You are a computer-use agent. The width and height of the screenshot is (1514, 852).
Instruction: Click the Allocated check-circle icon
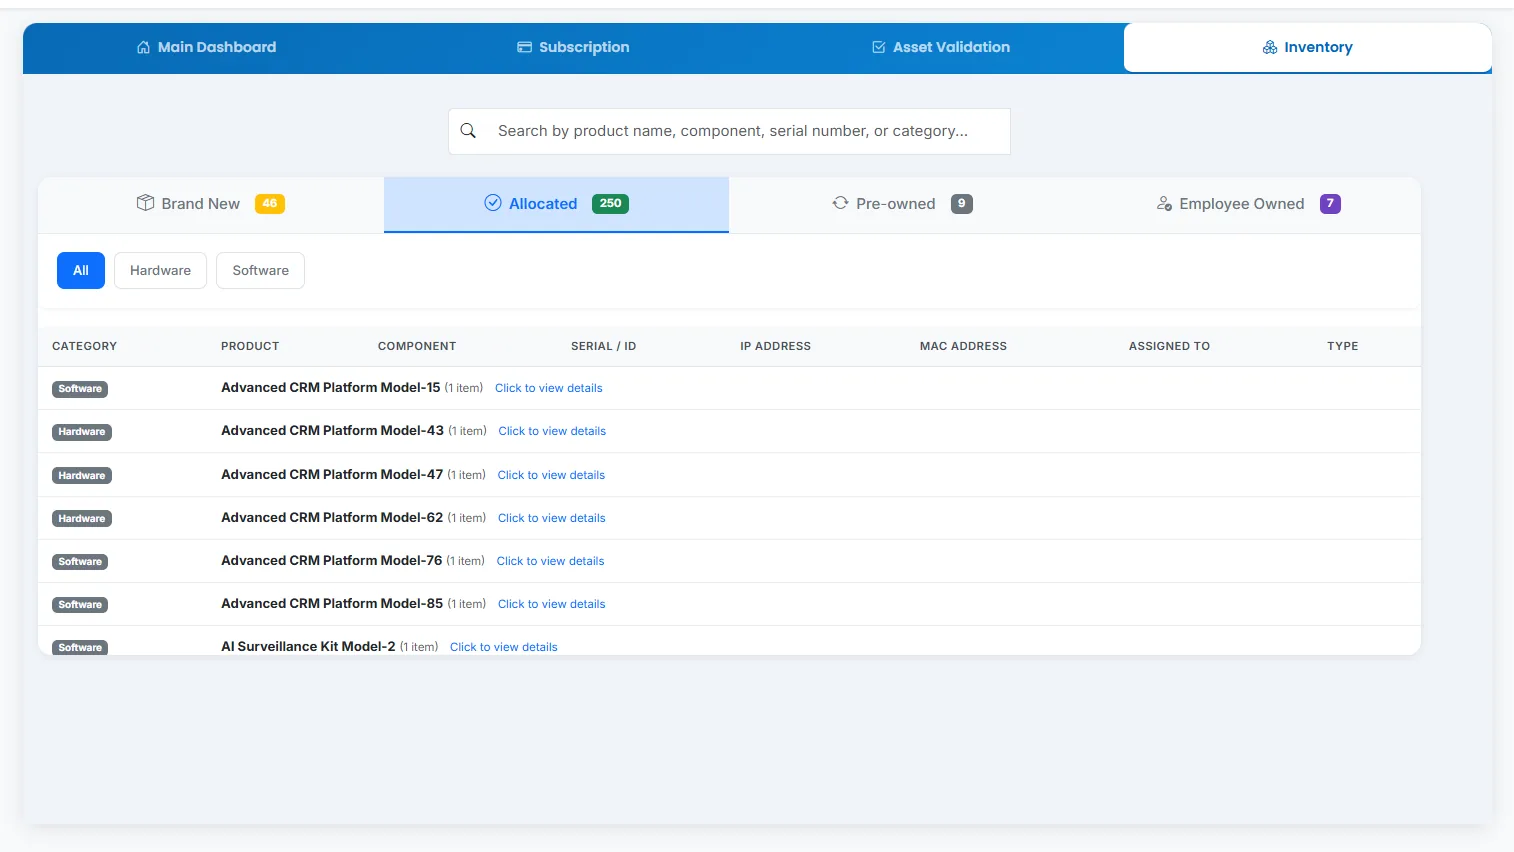coord(493,203)
